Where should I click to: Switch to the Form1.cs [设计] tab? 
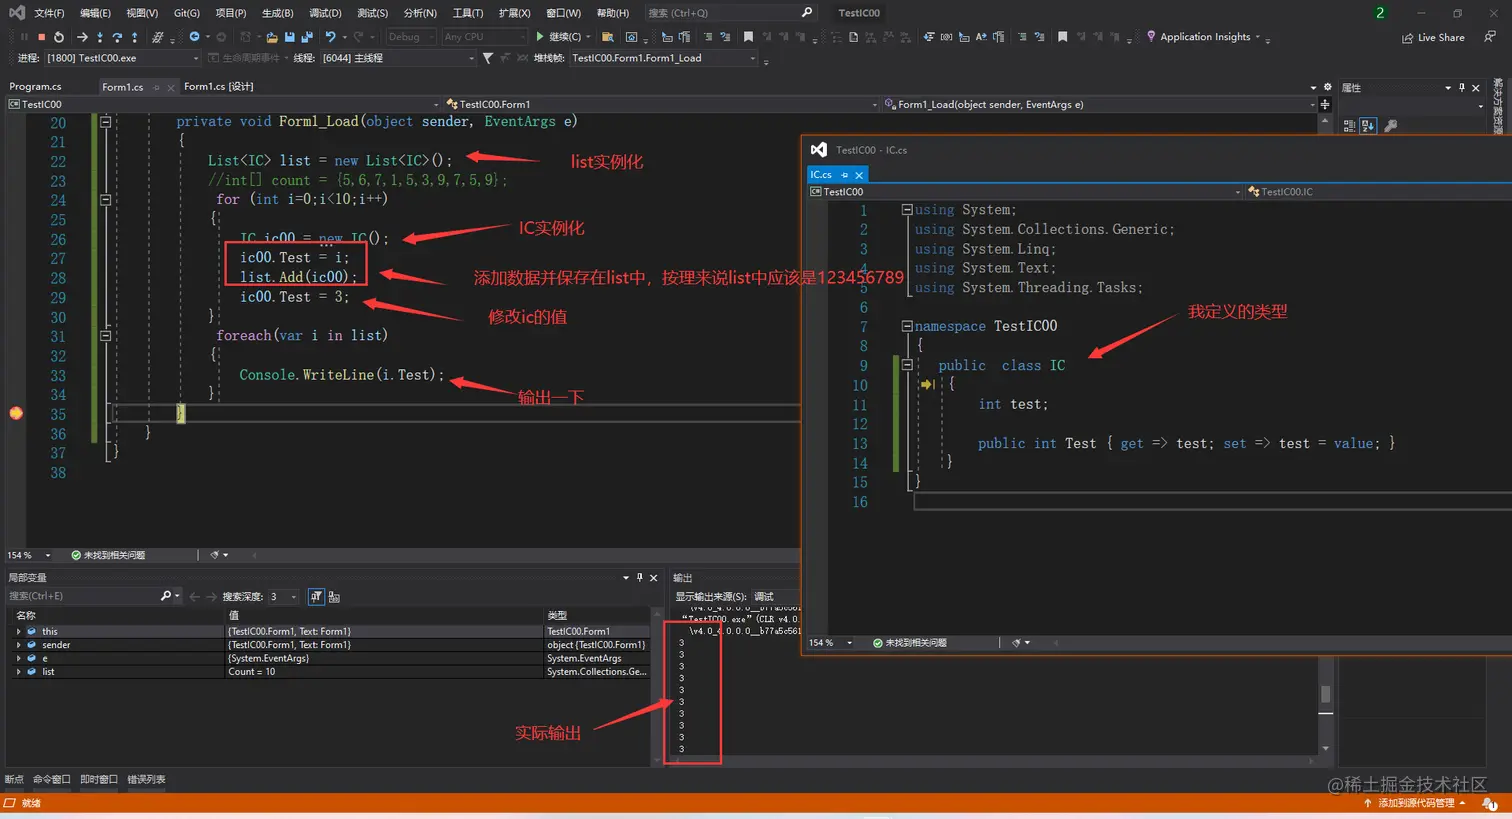[219, 87]
